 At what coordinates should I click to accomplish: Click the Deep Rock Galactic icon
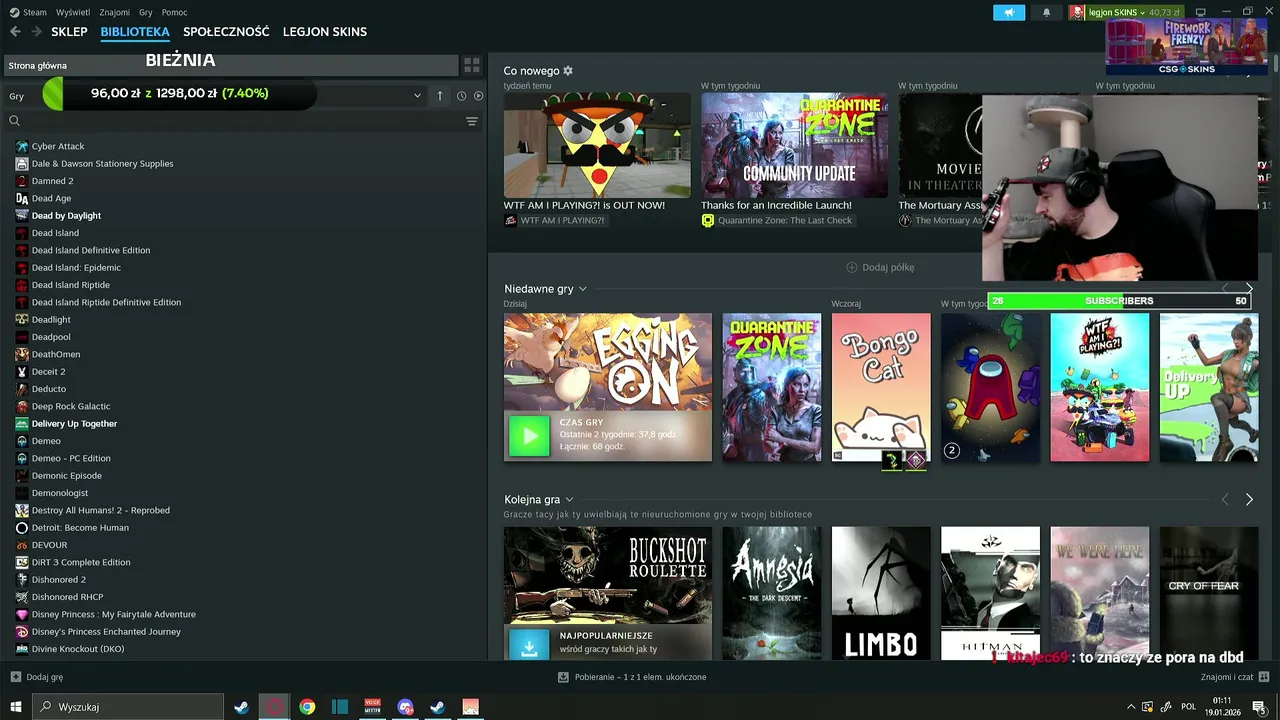point(22,406)
